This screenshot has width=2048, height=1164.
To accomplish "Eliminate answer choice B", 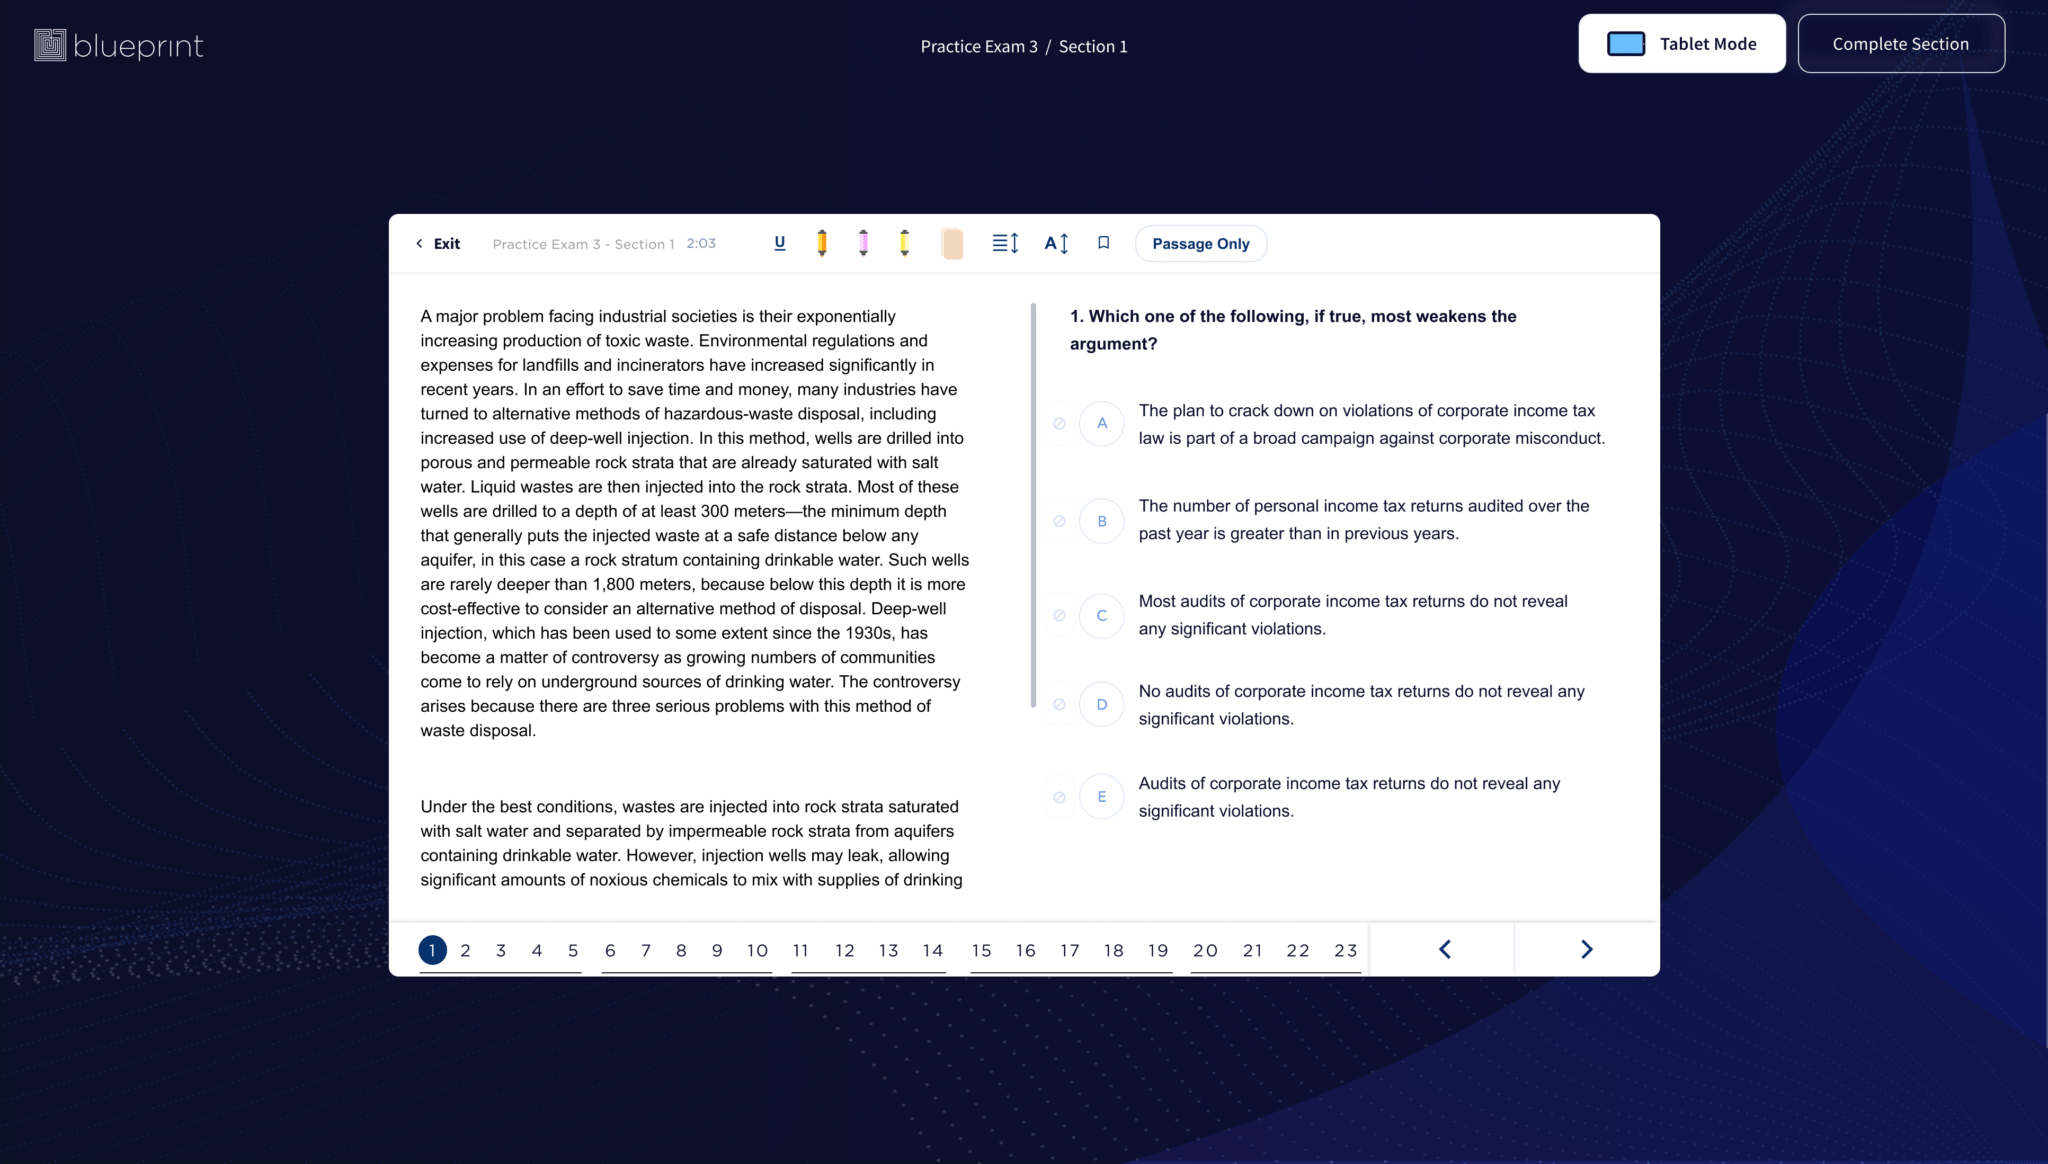I will [x=1059, y=521].
